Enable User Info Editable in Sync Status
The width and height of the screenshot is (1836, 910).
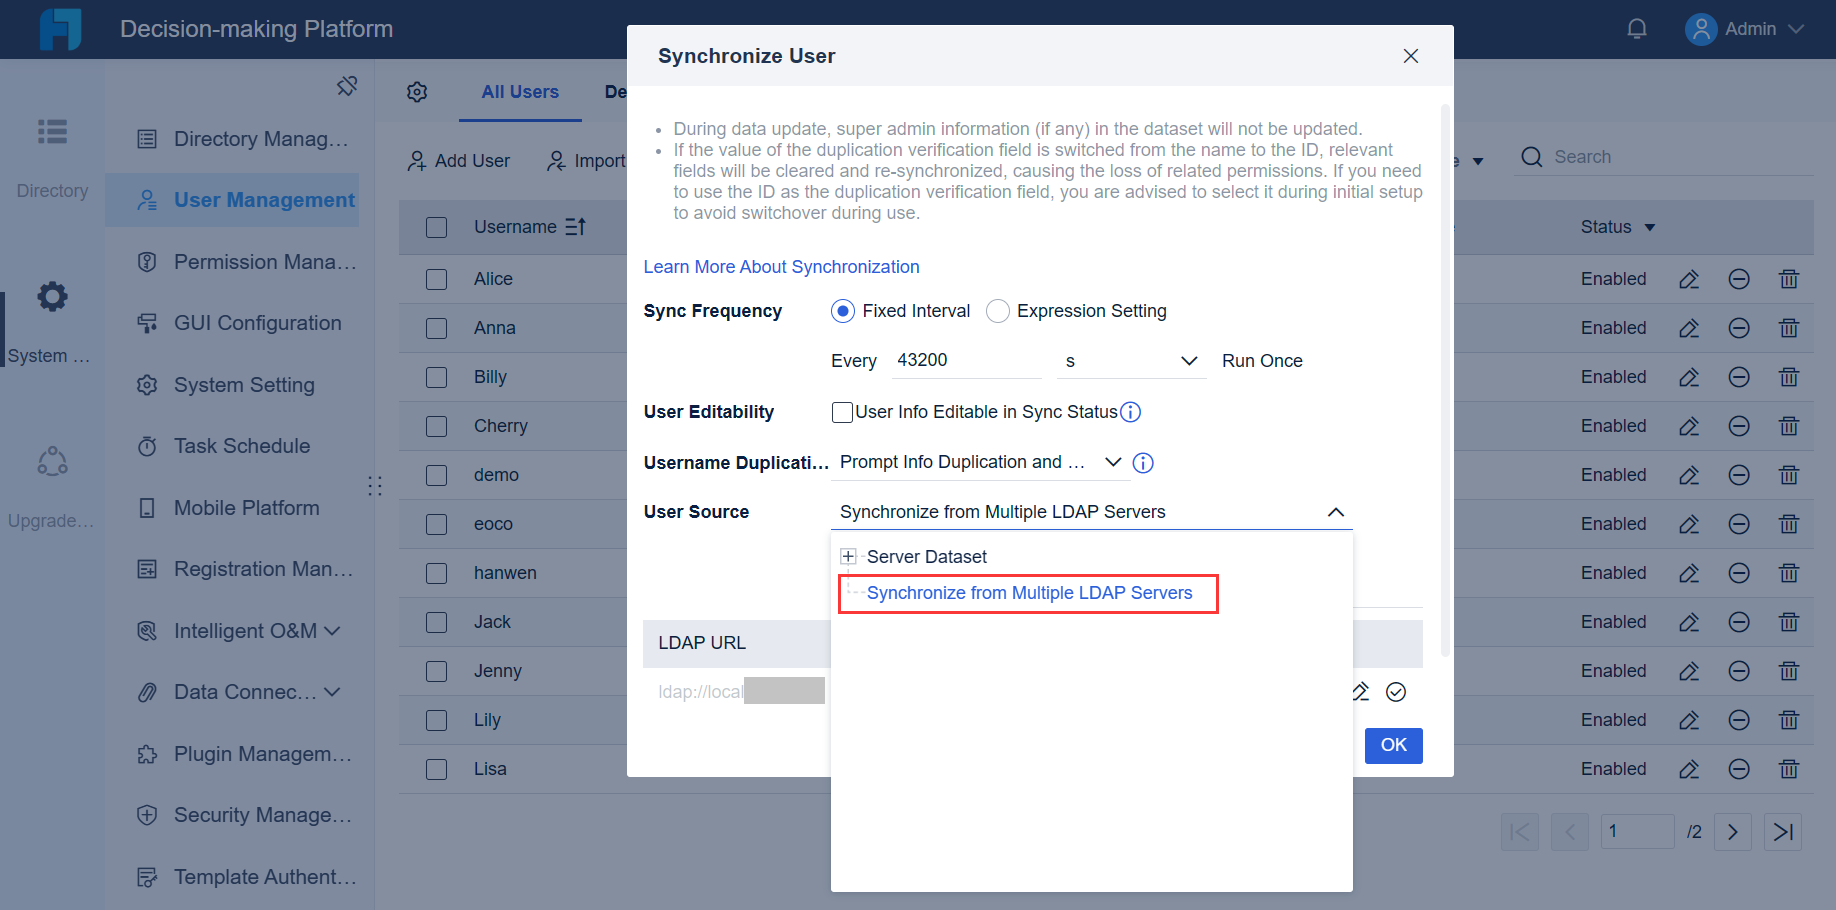pos(842,412)
